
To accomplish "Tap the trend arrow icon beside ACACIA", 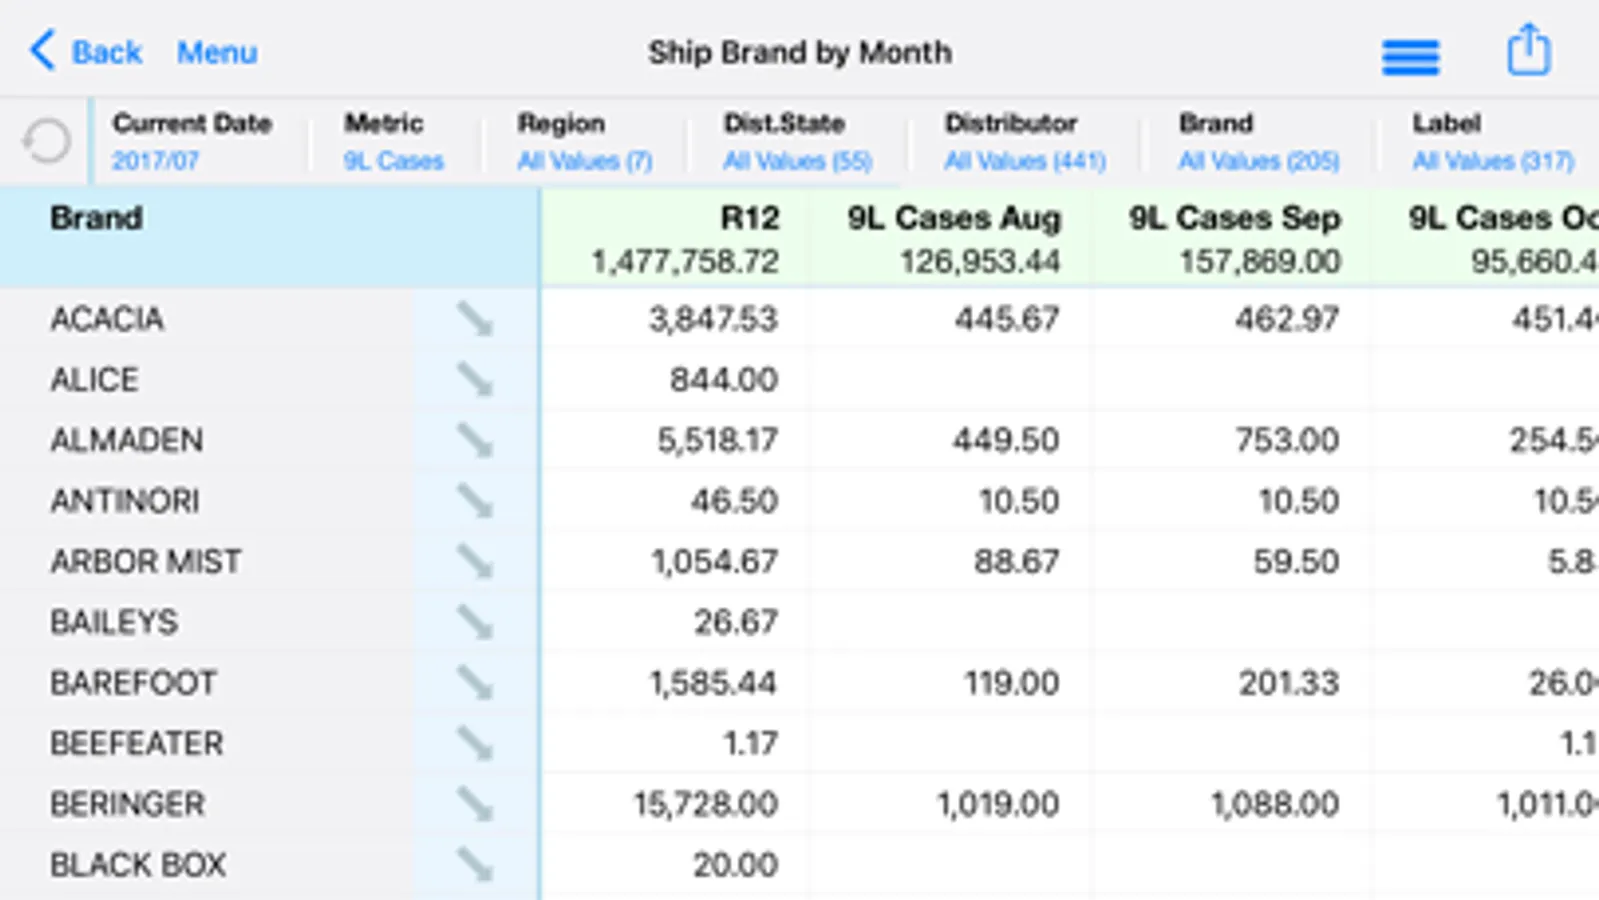I will [475, 319].
